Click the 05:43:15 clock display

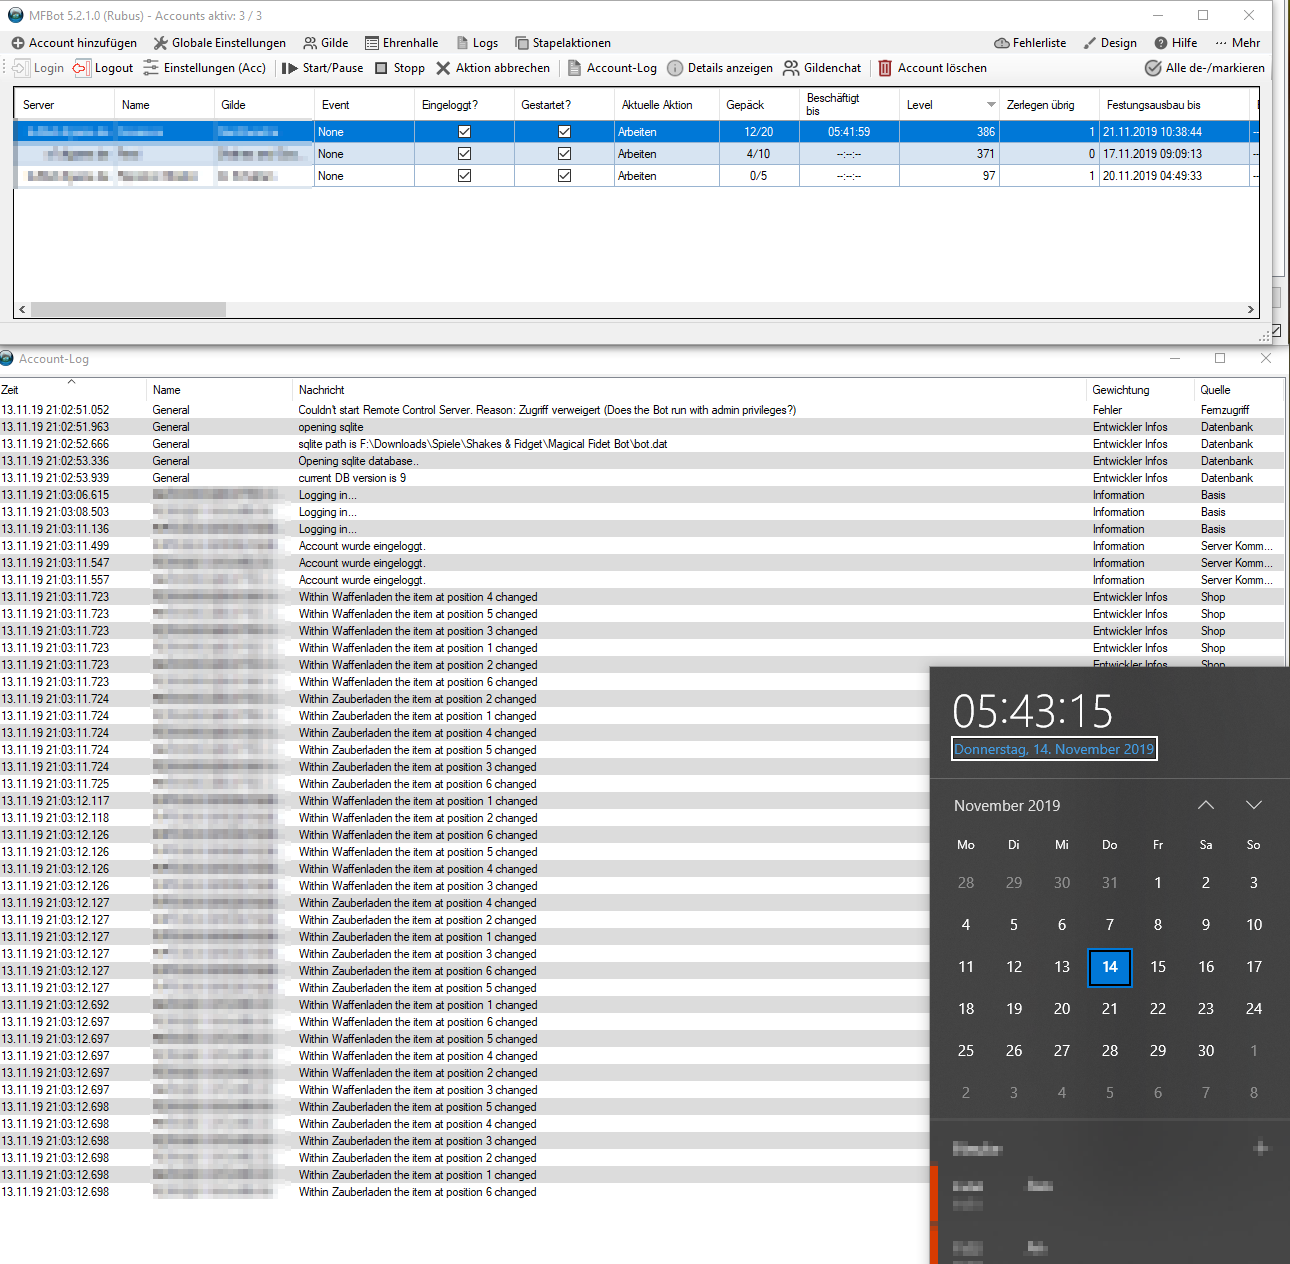1033,711
